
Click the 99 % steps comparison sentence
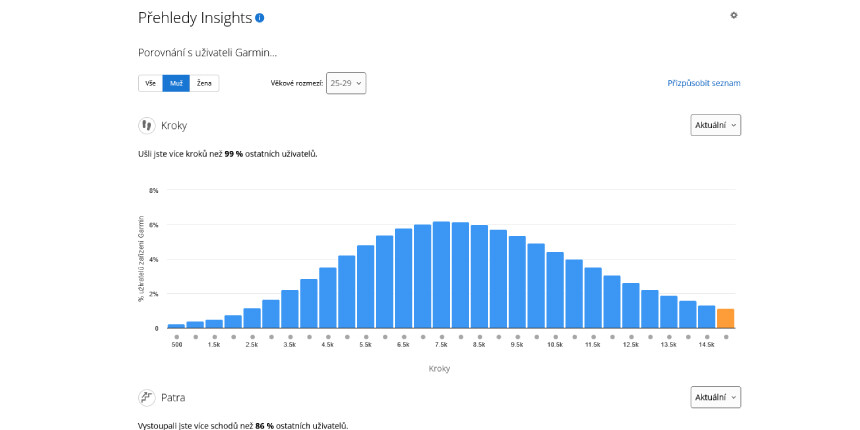point(228,154)
